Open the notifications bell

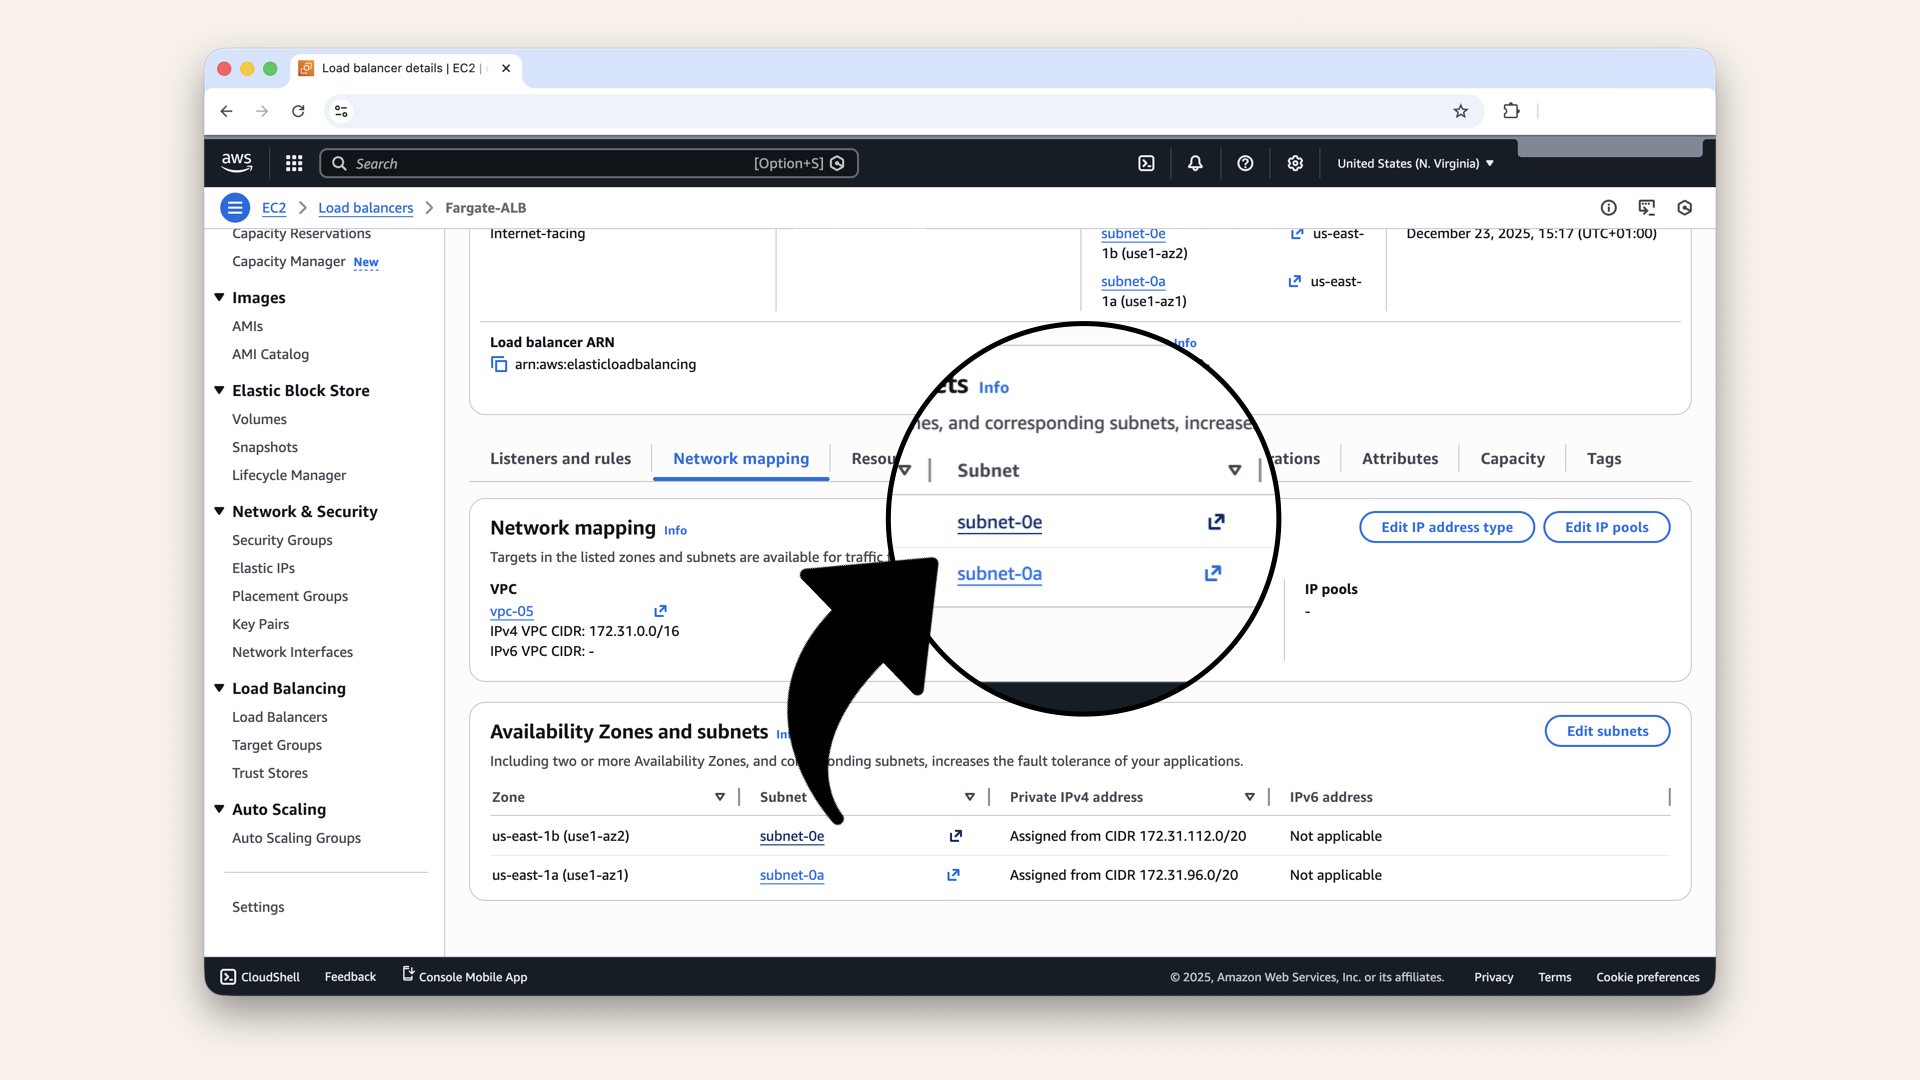[x=1195, y=163]
